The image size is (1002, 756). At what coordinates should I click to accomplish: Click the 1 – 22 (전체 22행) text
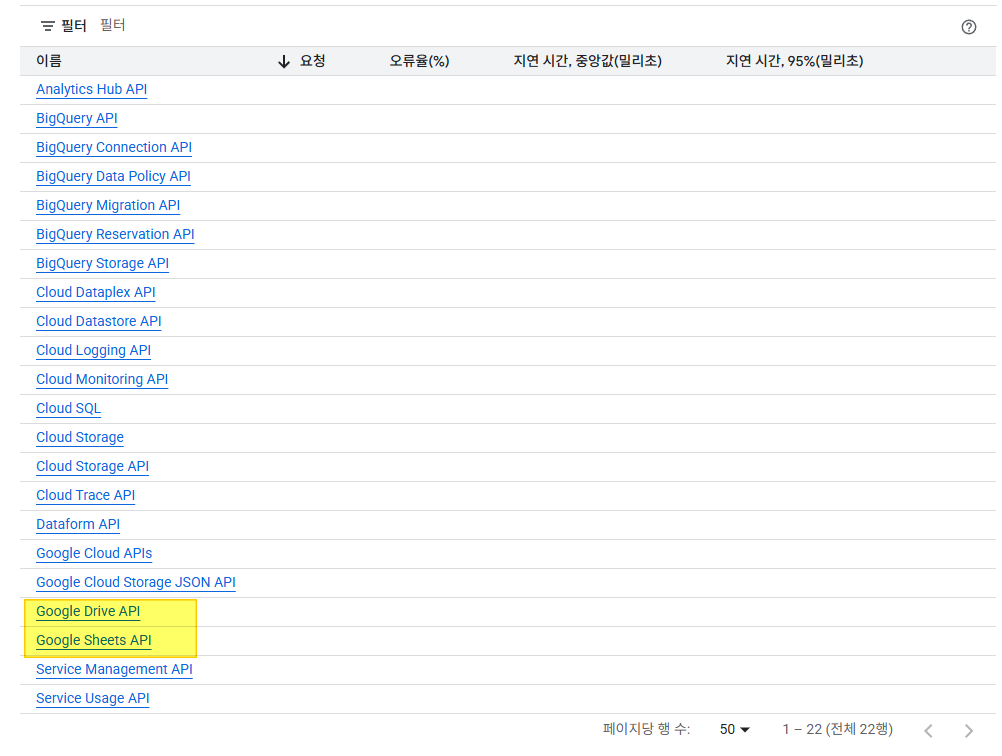(x=837, y=729)
